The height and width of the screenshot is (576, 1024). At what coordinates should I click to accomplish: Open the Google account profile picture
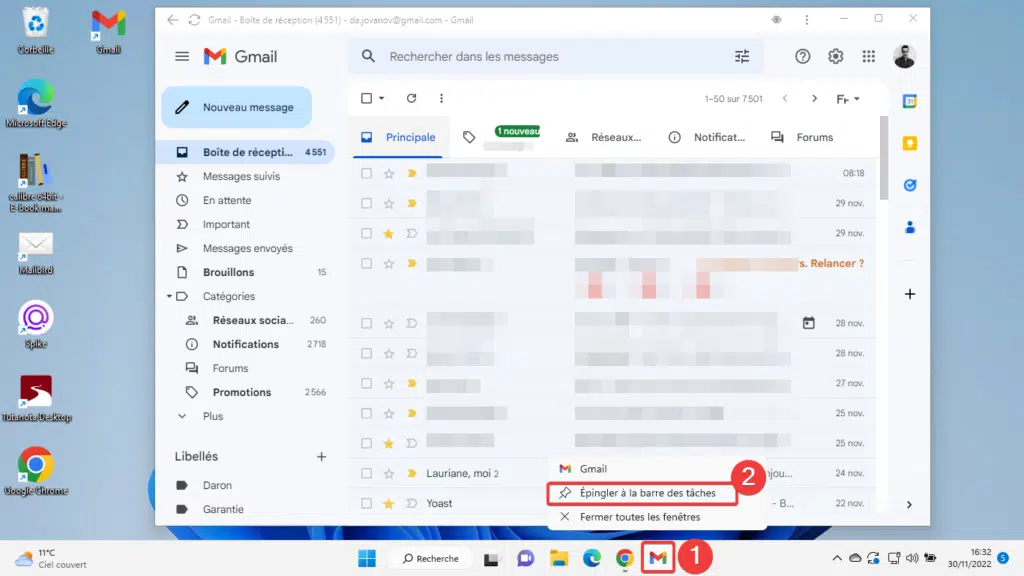point(904,57)
